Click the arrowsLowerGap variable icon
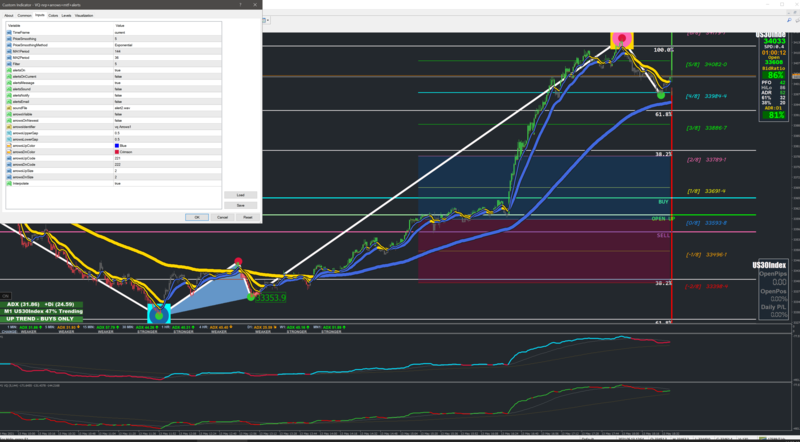 [9, 139]
